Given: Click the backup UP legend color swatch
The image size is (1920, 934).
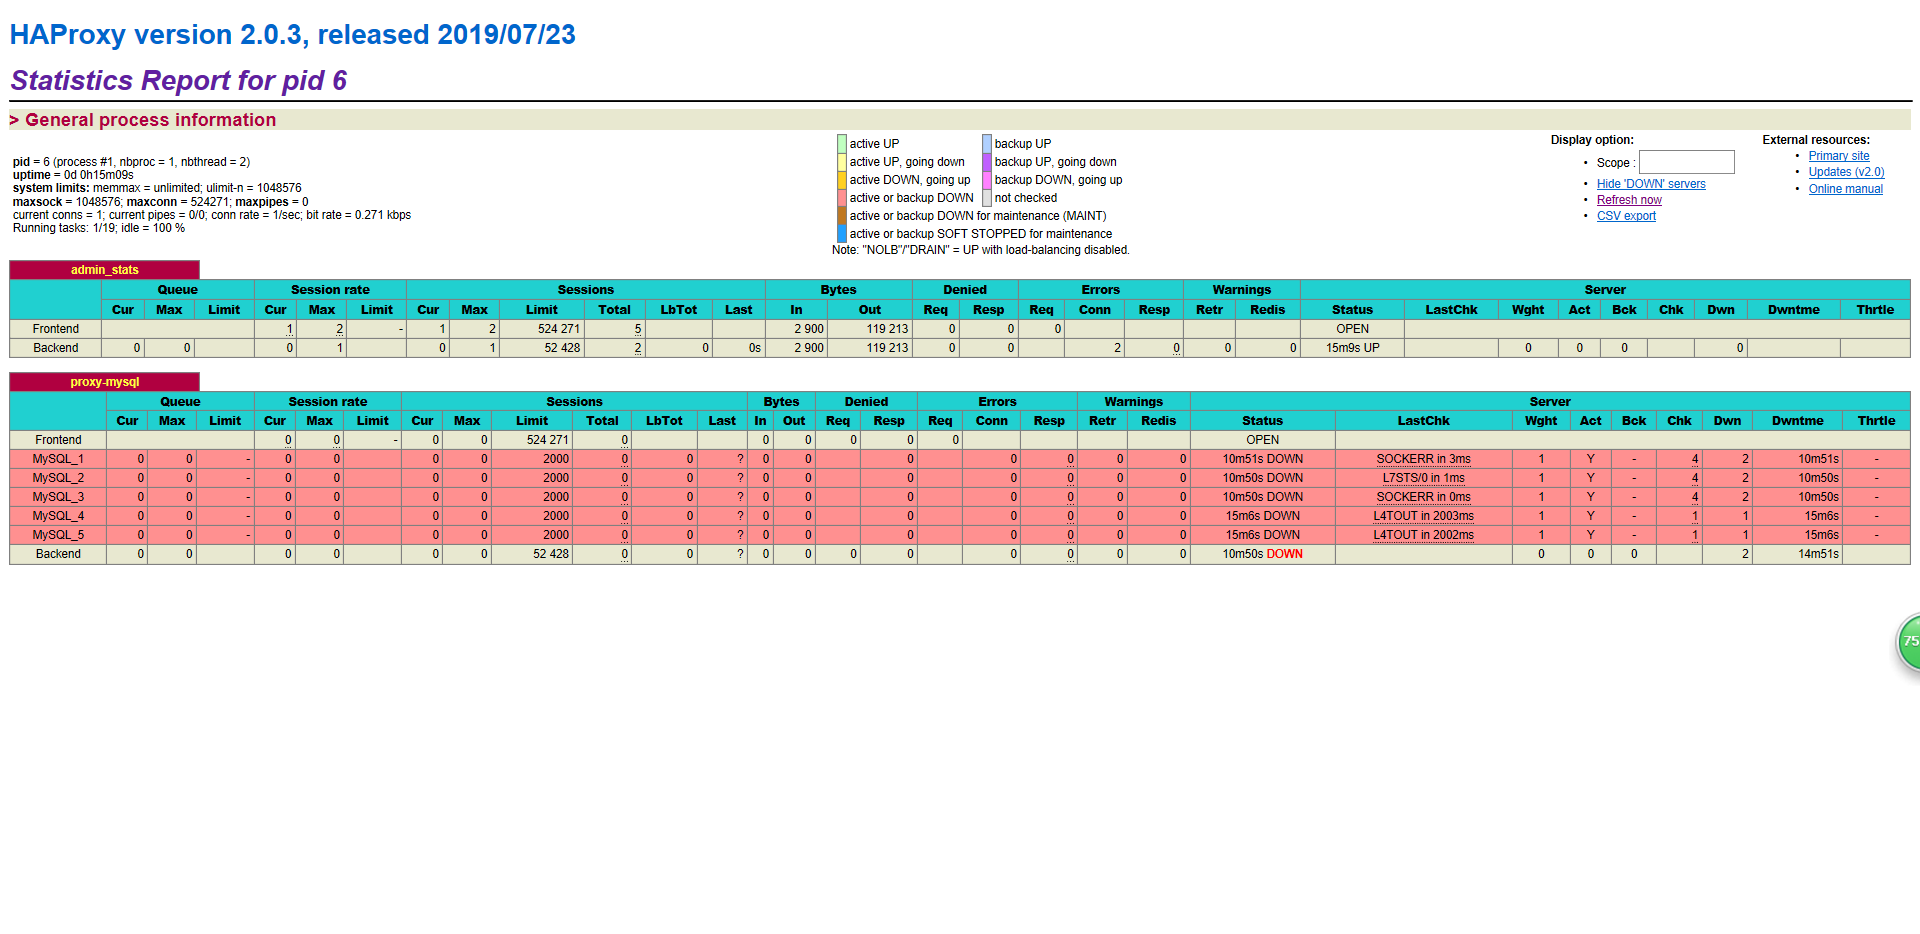Looking at the screenshot, I should (x=987, y=144).
